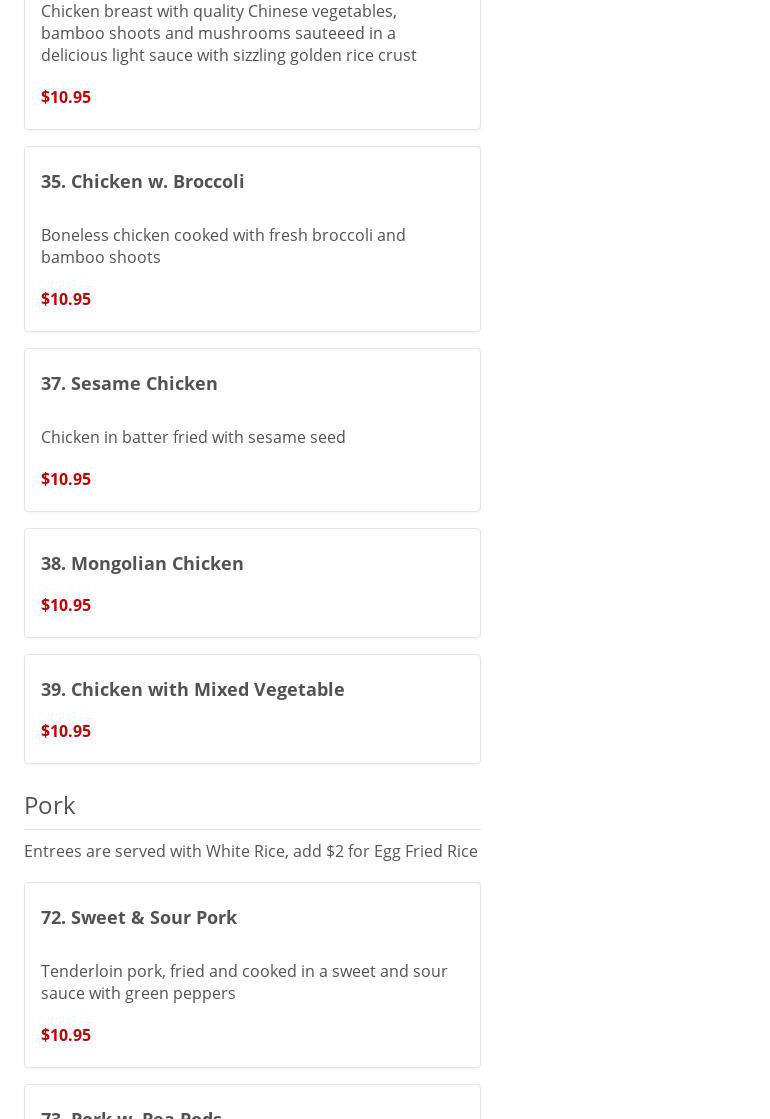Click the Sesame Chicken $10.95 price
Screen dimensions: 770x1119
[x=66, y=479]
